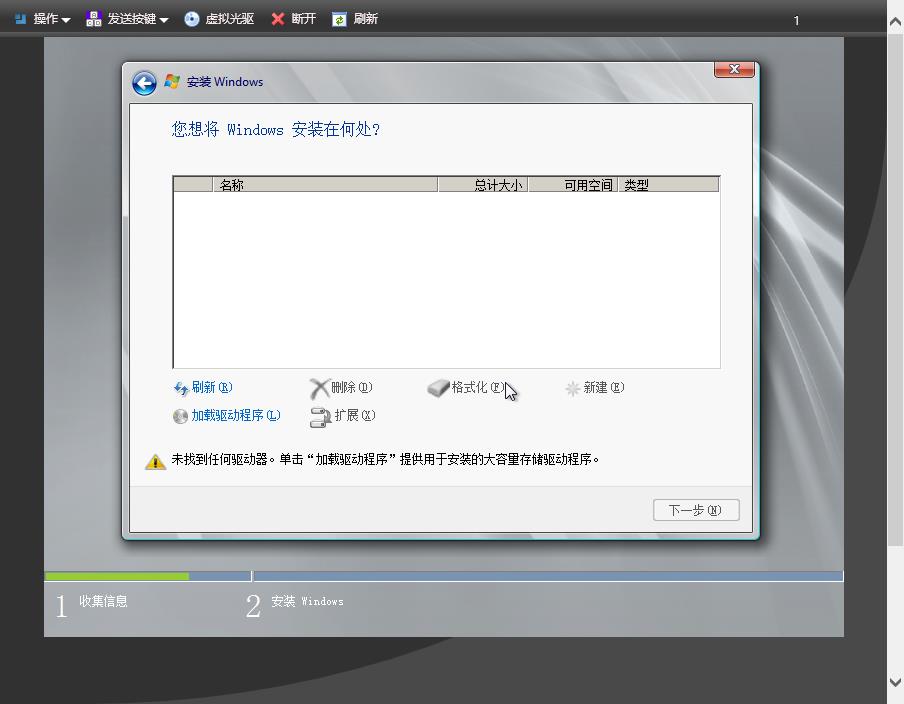
Task: Click the 安装 Windows step 2 label
Action: tap(307, 601)
